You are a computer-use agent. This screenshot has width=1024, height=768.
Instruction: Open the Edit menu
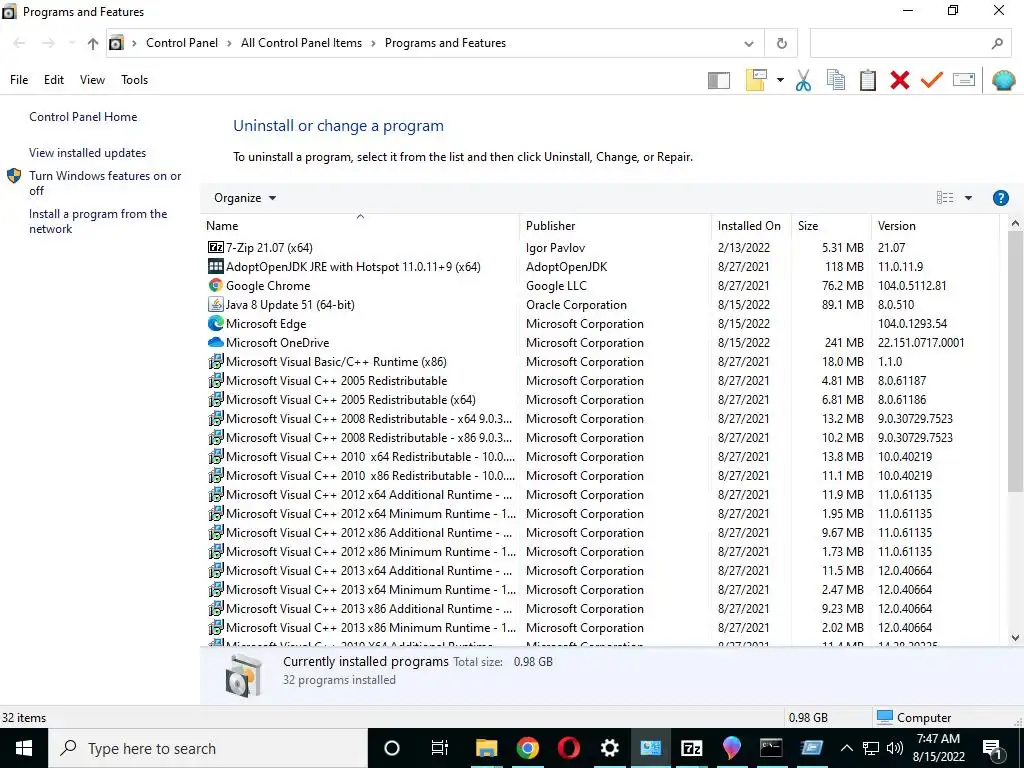(54, 80)
